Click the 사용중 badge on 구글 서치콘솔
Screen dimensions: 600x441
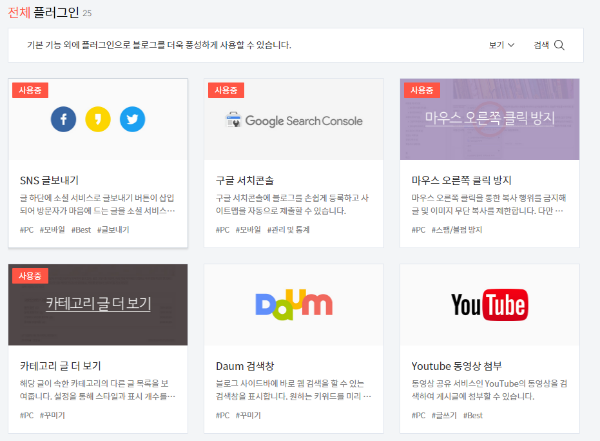point(226,90)
